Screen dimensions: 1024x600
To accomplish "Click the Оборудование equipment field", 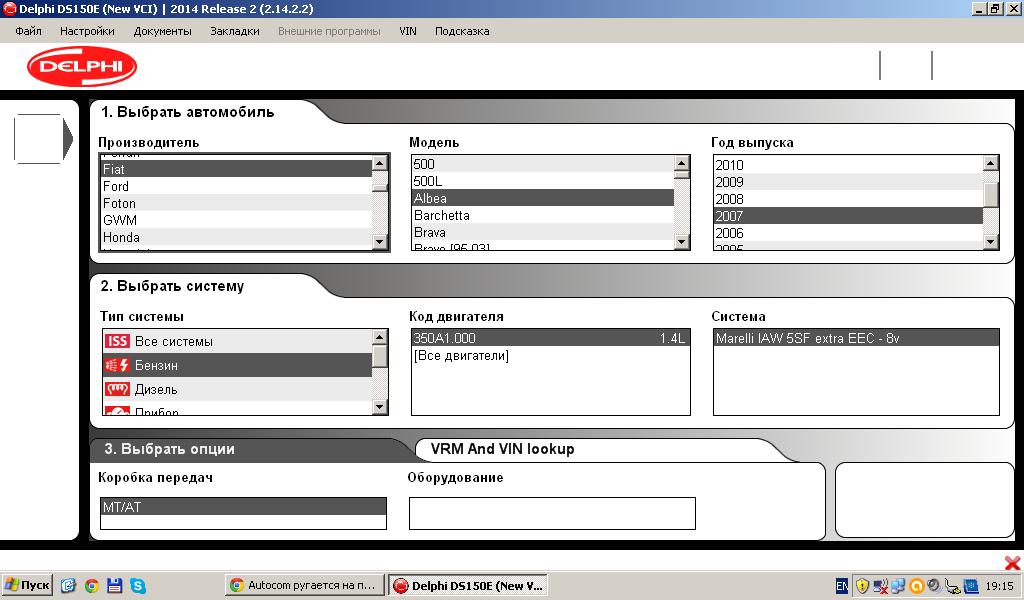I will pos(552,513).
